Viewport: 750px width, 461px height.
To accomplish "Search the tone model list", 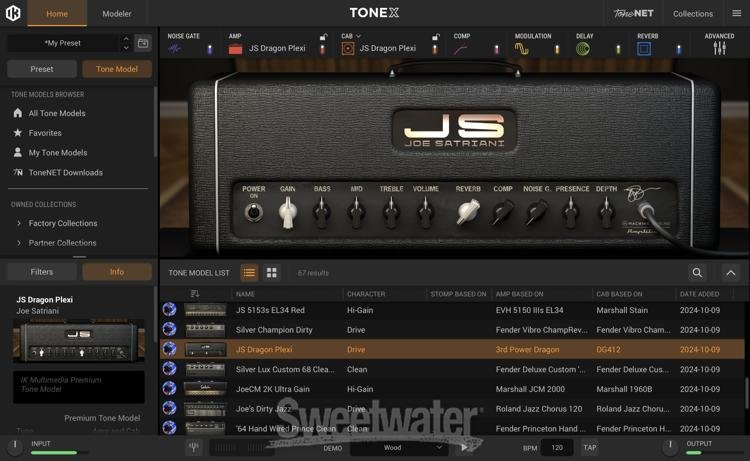I will click(x=697, y=273).
